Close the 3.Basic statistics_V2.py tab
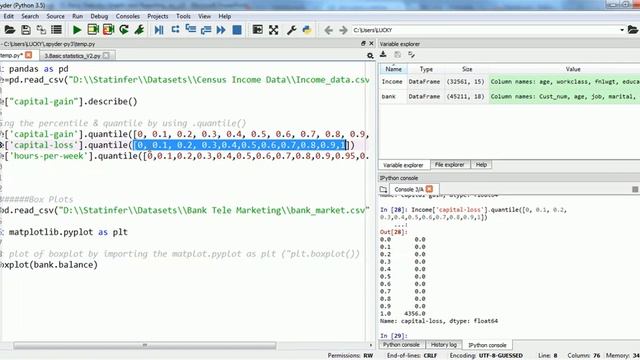Screen dimensions: 640x360 pyautogui.click(x=106, y=55)
